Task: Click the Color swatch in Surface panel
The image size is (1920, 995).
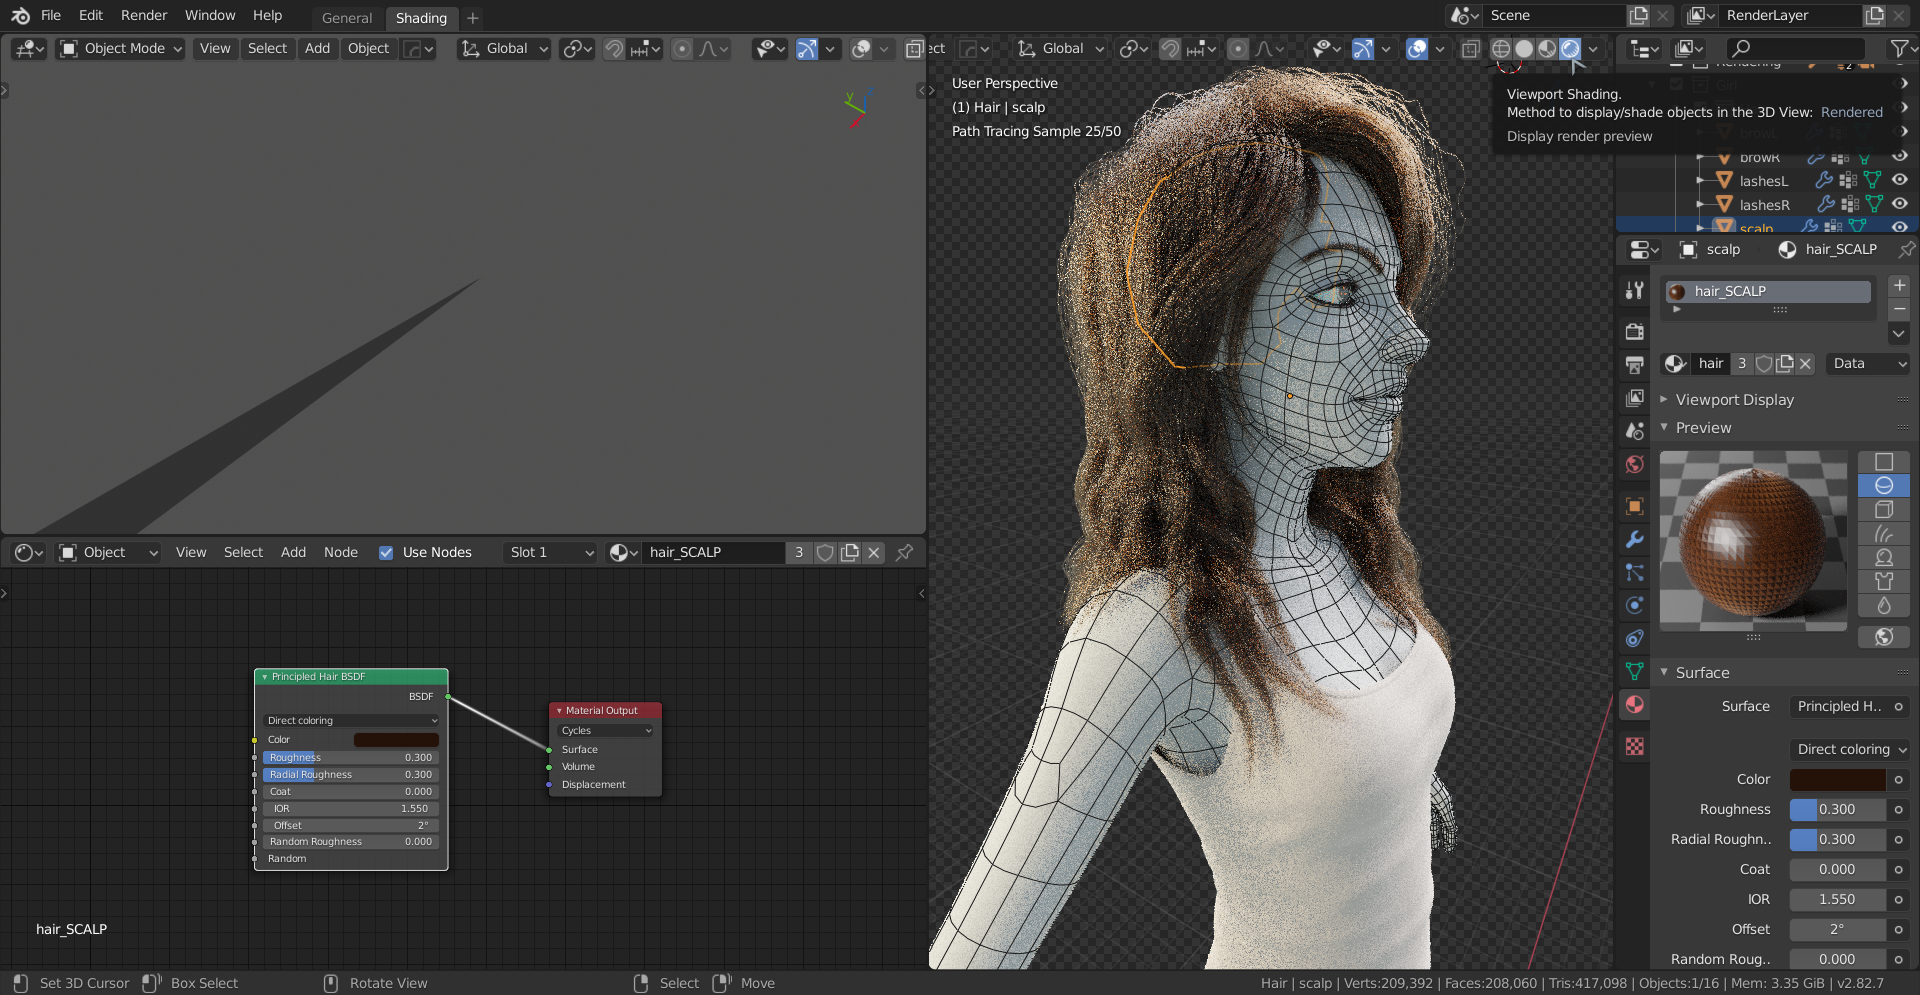Action: click(1837, 780)
